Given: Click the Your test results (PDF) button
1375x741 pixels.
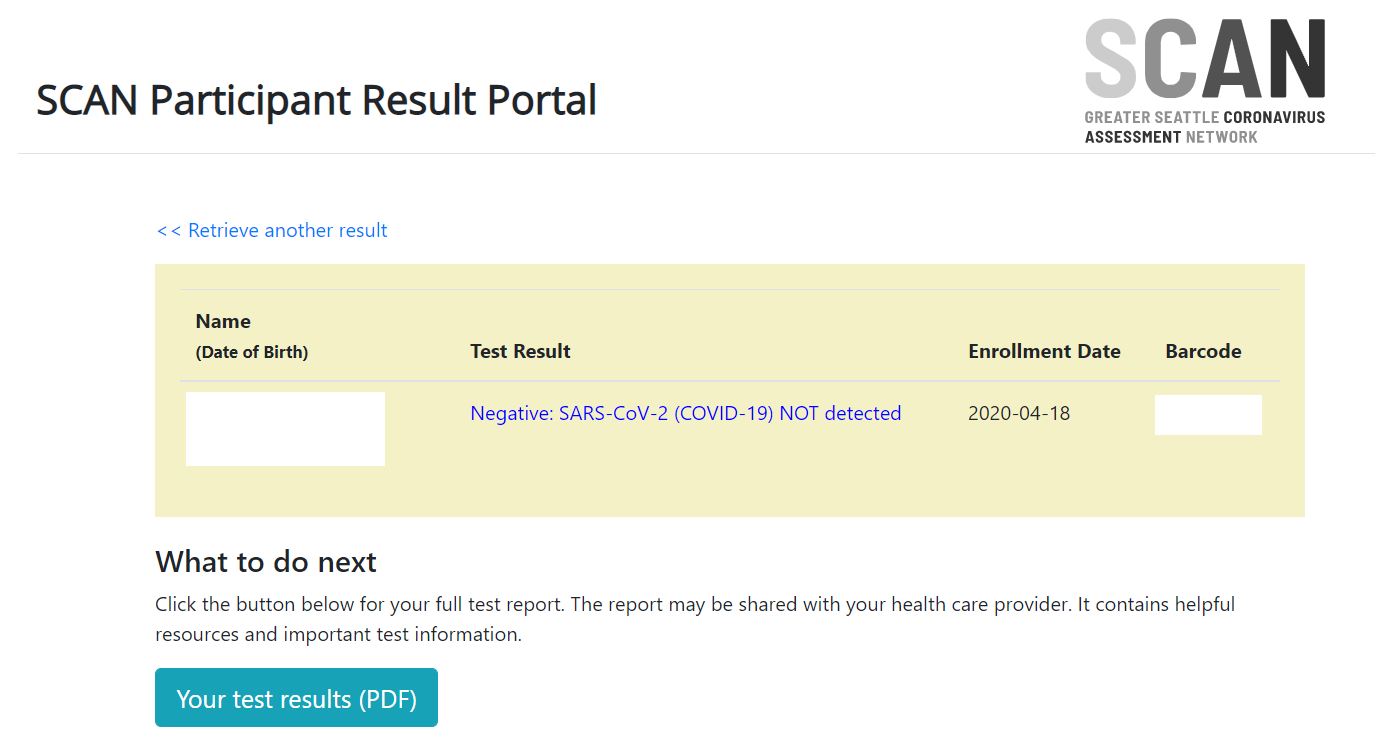Looking at the screenshot, I should click(296, 698).
